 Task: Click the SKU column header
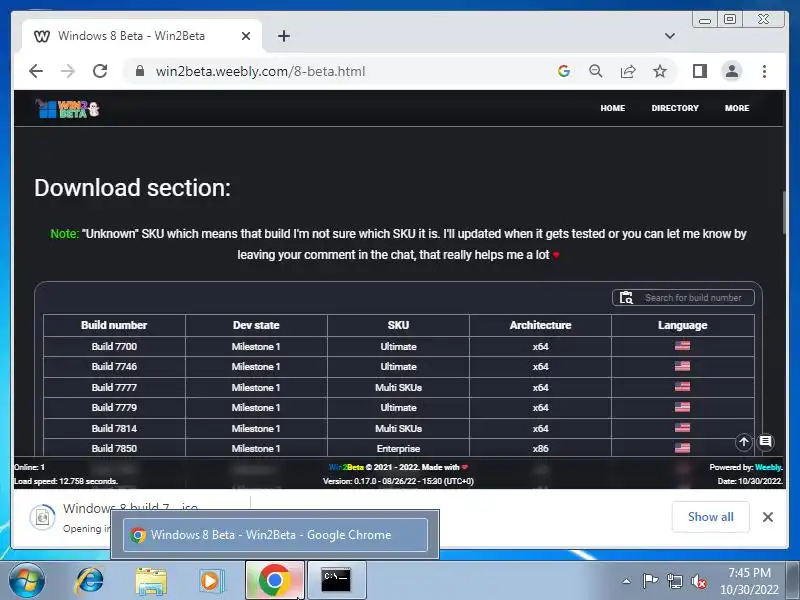pyautogui.click(x=398, y=325)
